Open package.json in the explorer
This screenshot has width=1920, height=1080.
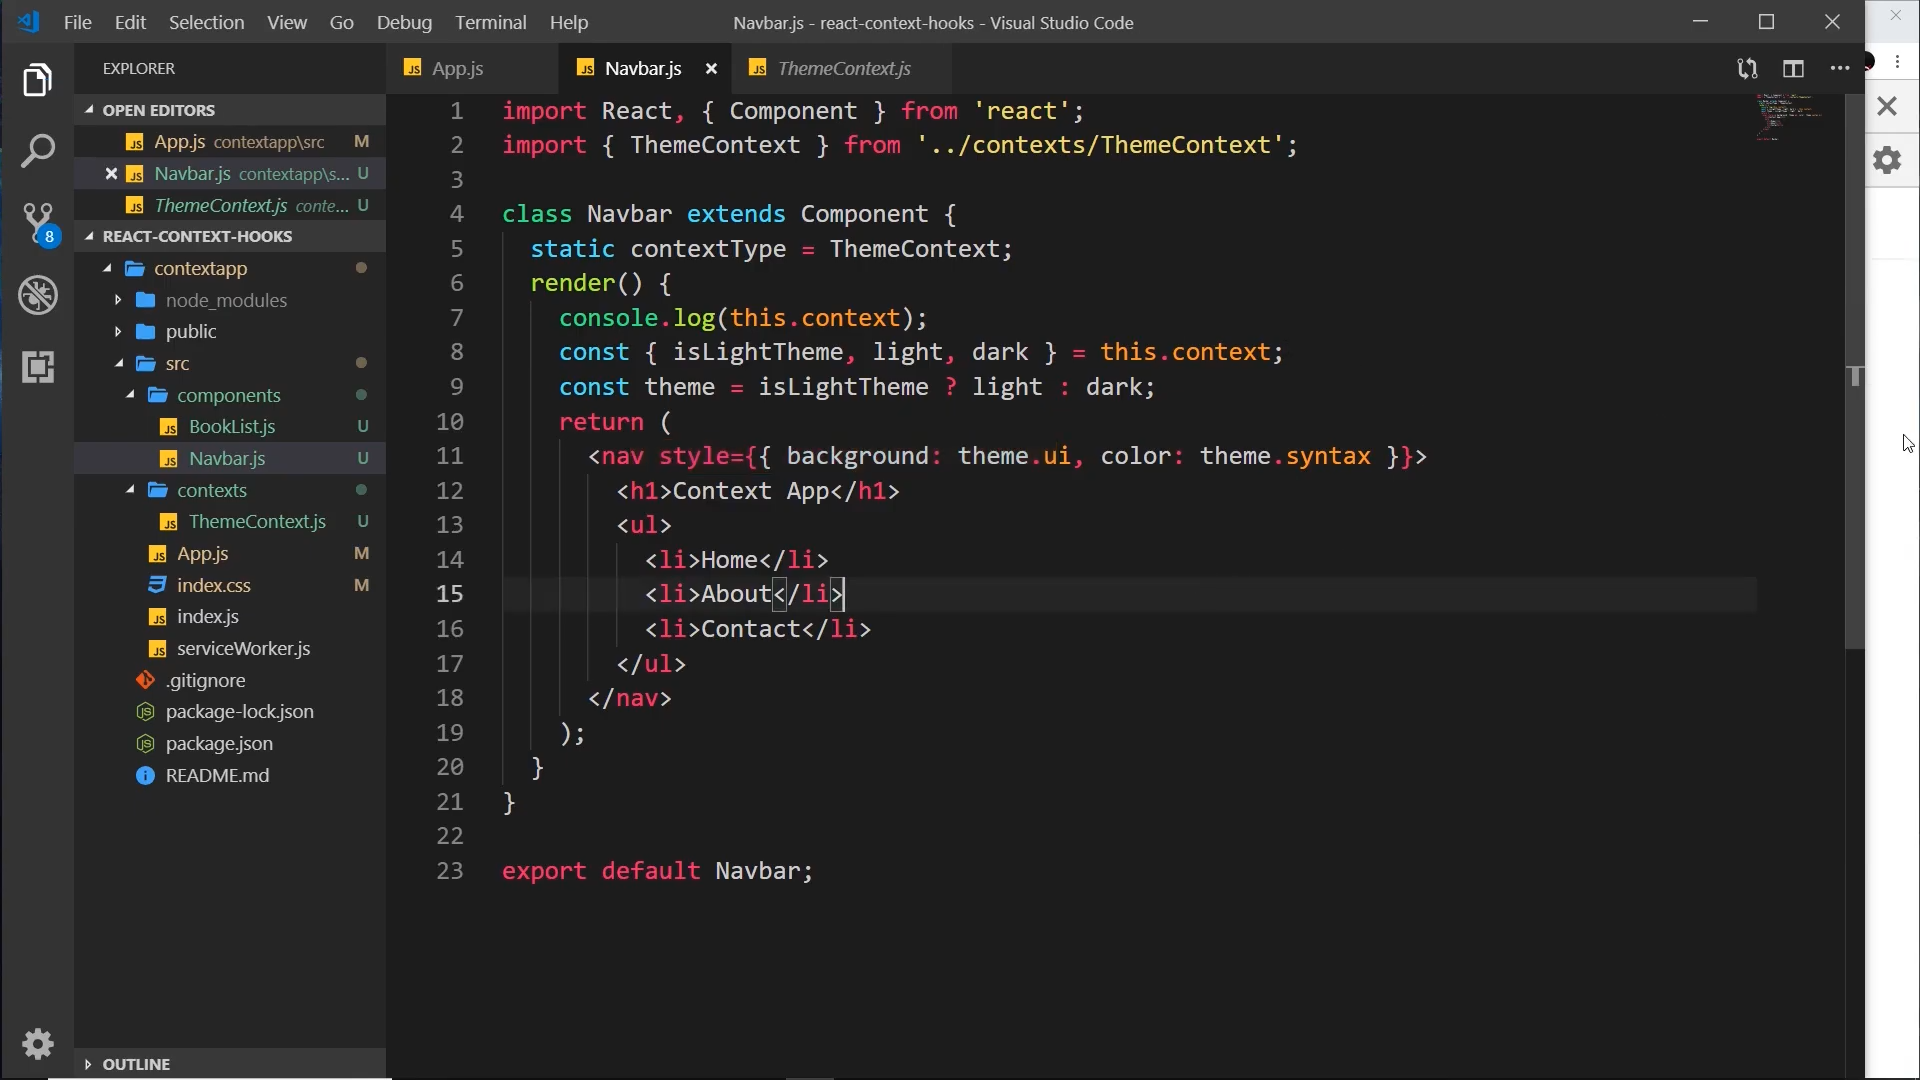219,743
